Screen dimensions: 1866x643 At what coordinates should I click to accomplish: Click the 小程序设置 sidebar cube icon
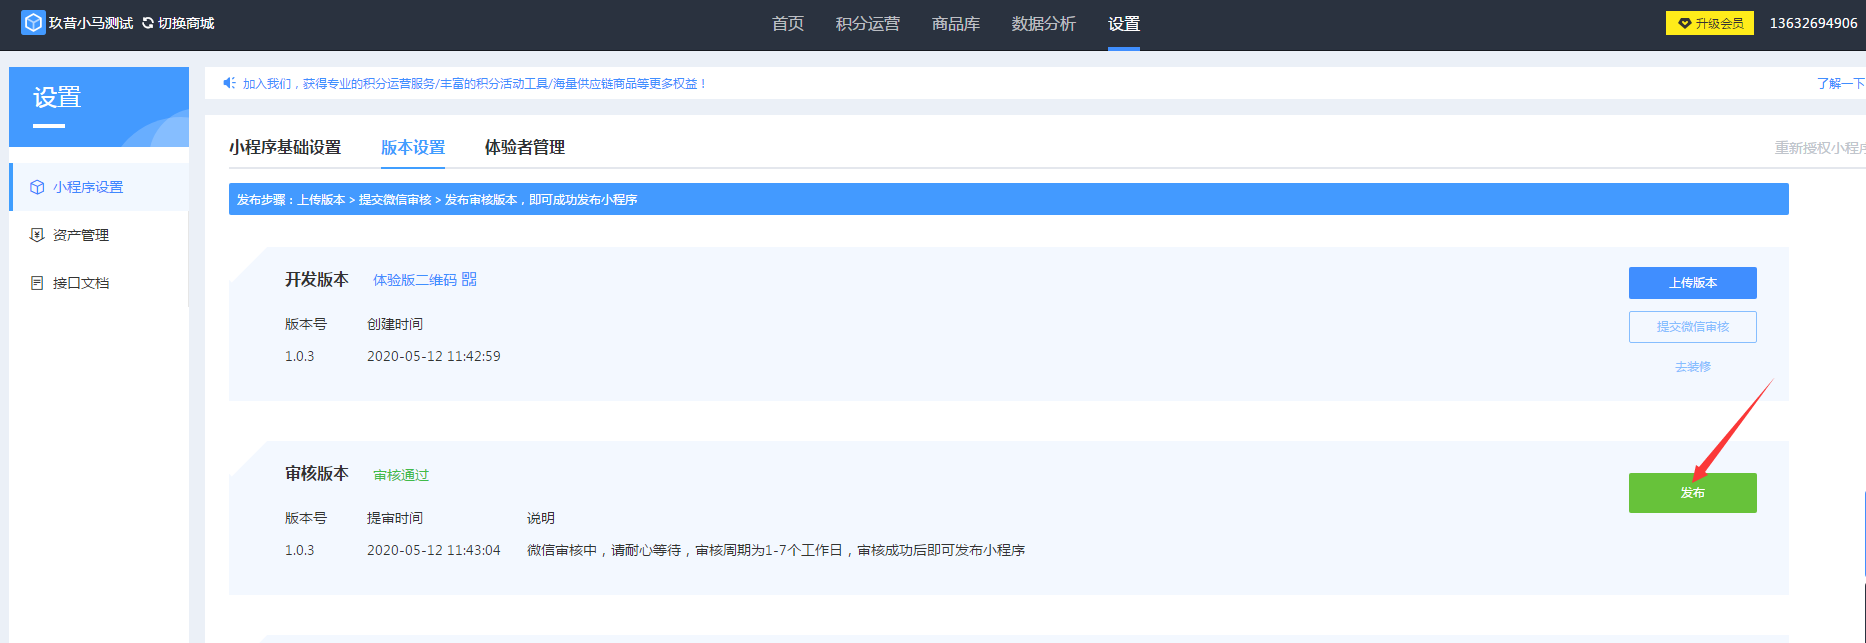[x=37, y=187]
